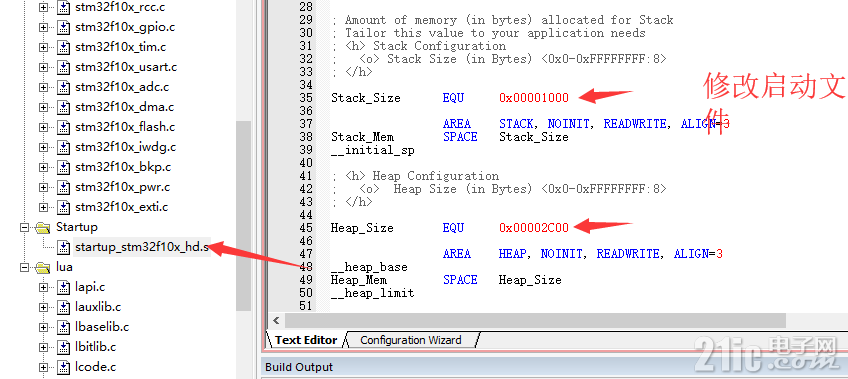Click the stm32f10x_gpio.c file icon
Viewport: 848px width, 379px height.
[64, 28]
